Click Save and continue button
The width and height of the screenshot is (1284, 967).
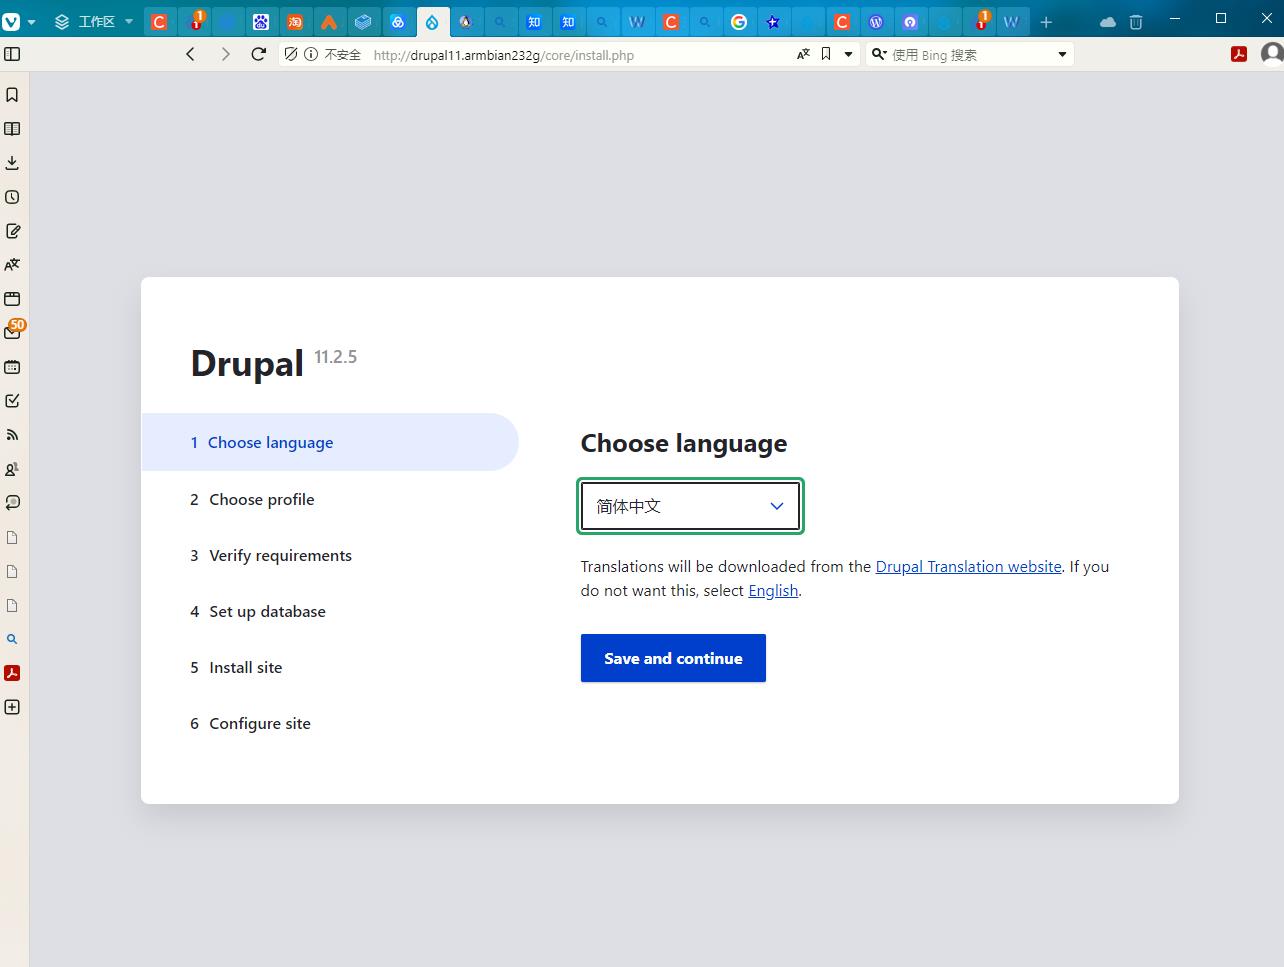click(x=673, y=658)
